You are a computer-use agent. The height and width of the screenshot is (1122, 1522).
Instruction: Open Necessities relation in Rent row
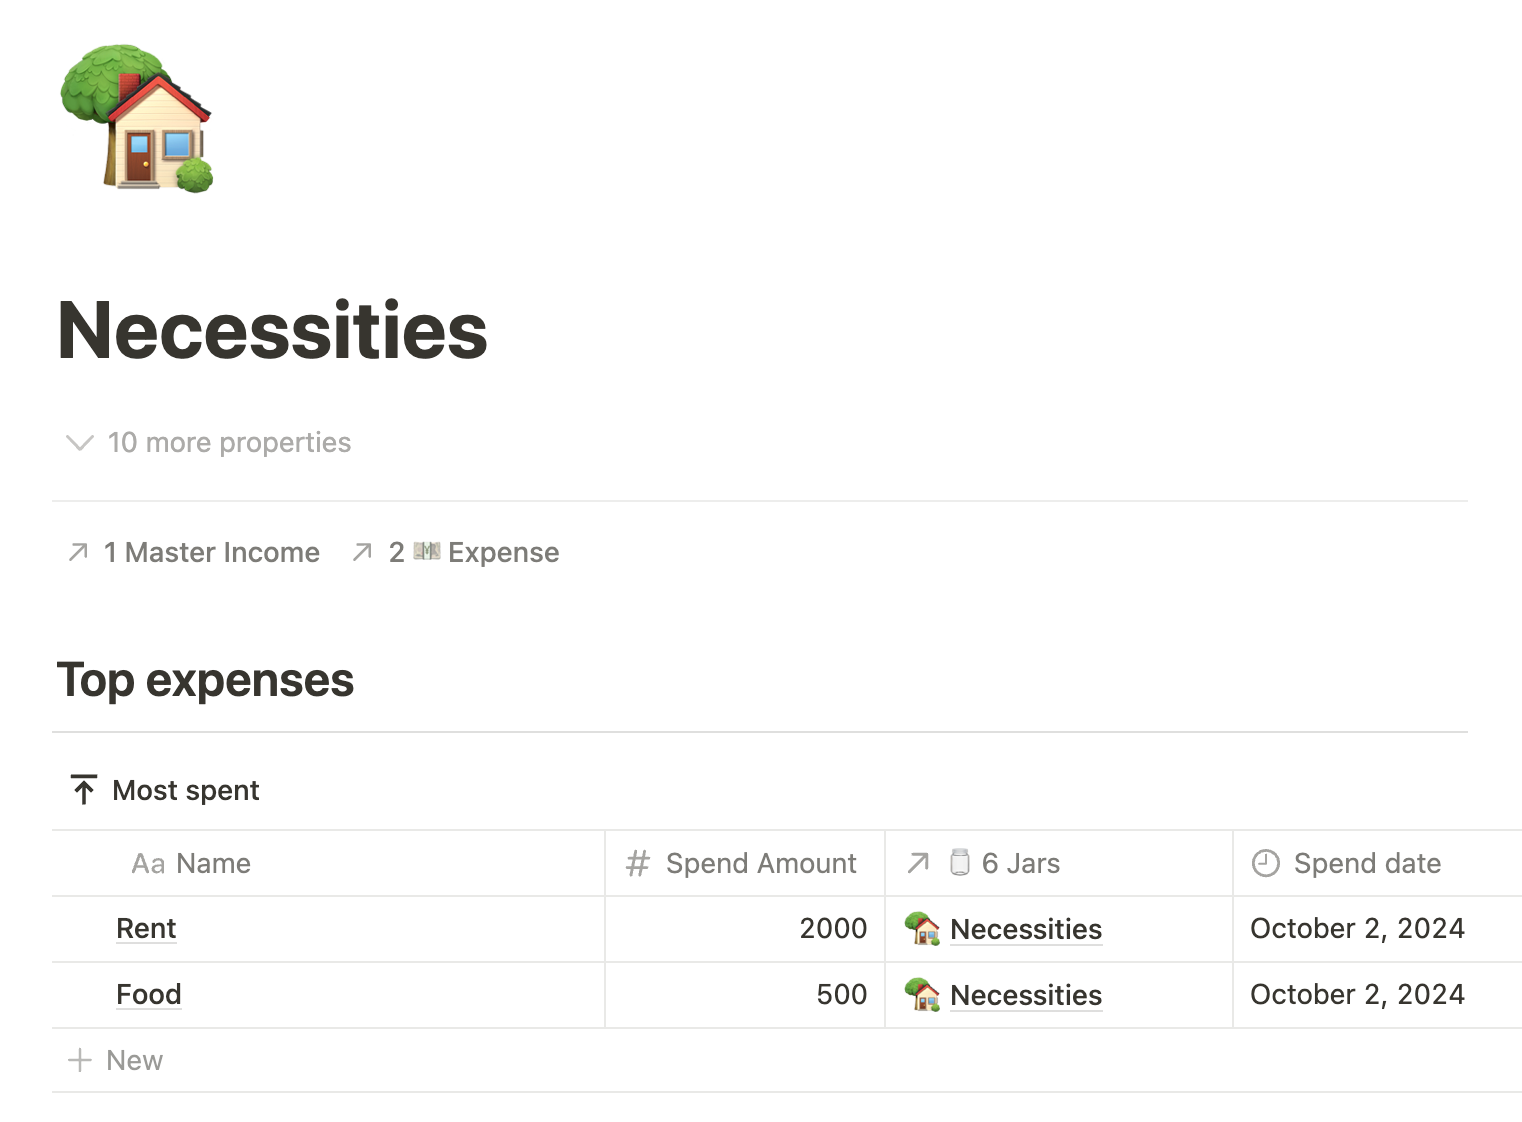click(x=1026, y=930)
